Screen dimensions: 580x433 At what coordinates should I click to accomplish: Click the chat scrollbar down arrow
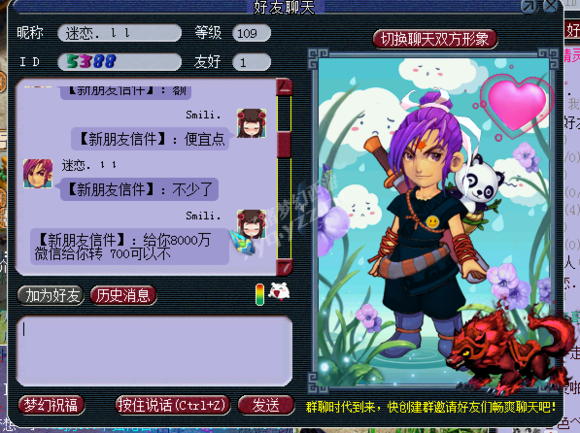[284, 267]
